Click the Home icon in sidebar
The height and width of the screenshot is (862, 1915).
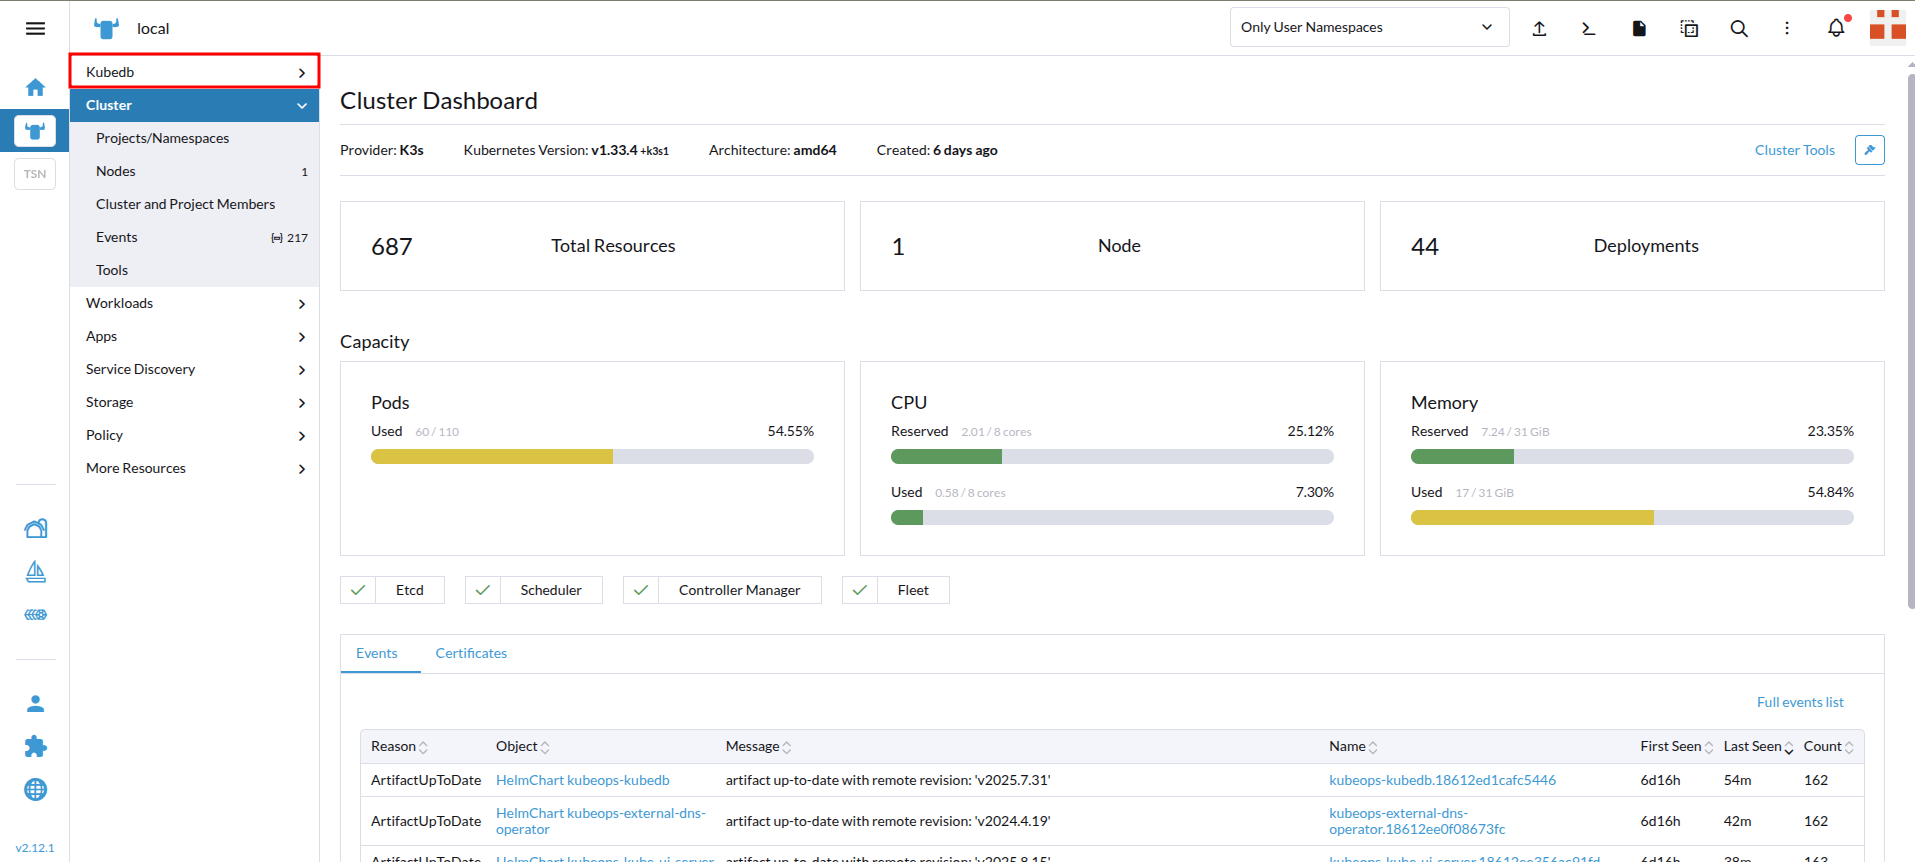(35, 88)
